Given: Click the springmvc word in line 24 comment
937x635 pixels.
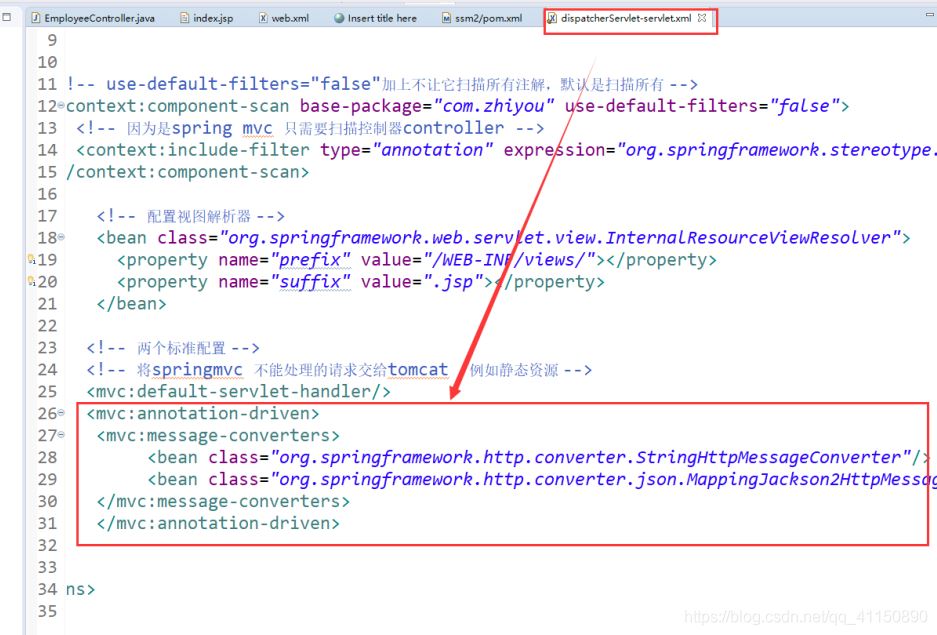Looking at the screenshot, I should (x=197, y=370).
